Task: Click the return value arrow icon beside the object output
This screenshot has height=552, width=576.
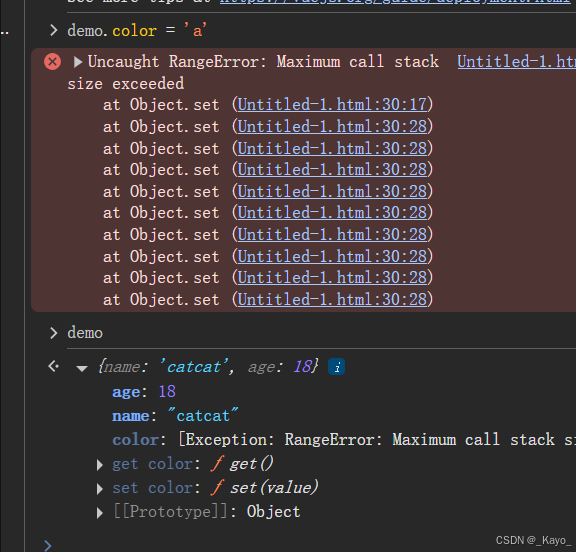Action: tap(54, 366)
